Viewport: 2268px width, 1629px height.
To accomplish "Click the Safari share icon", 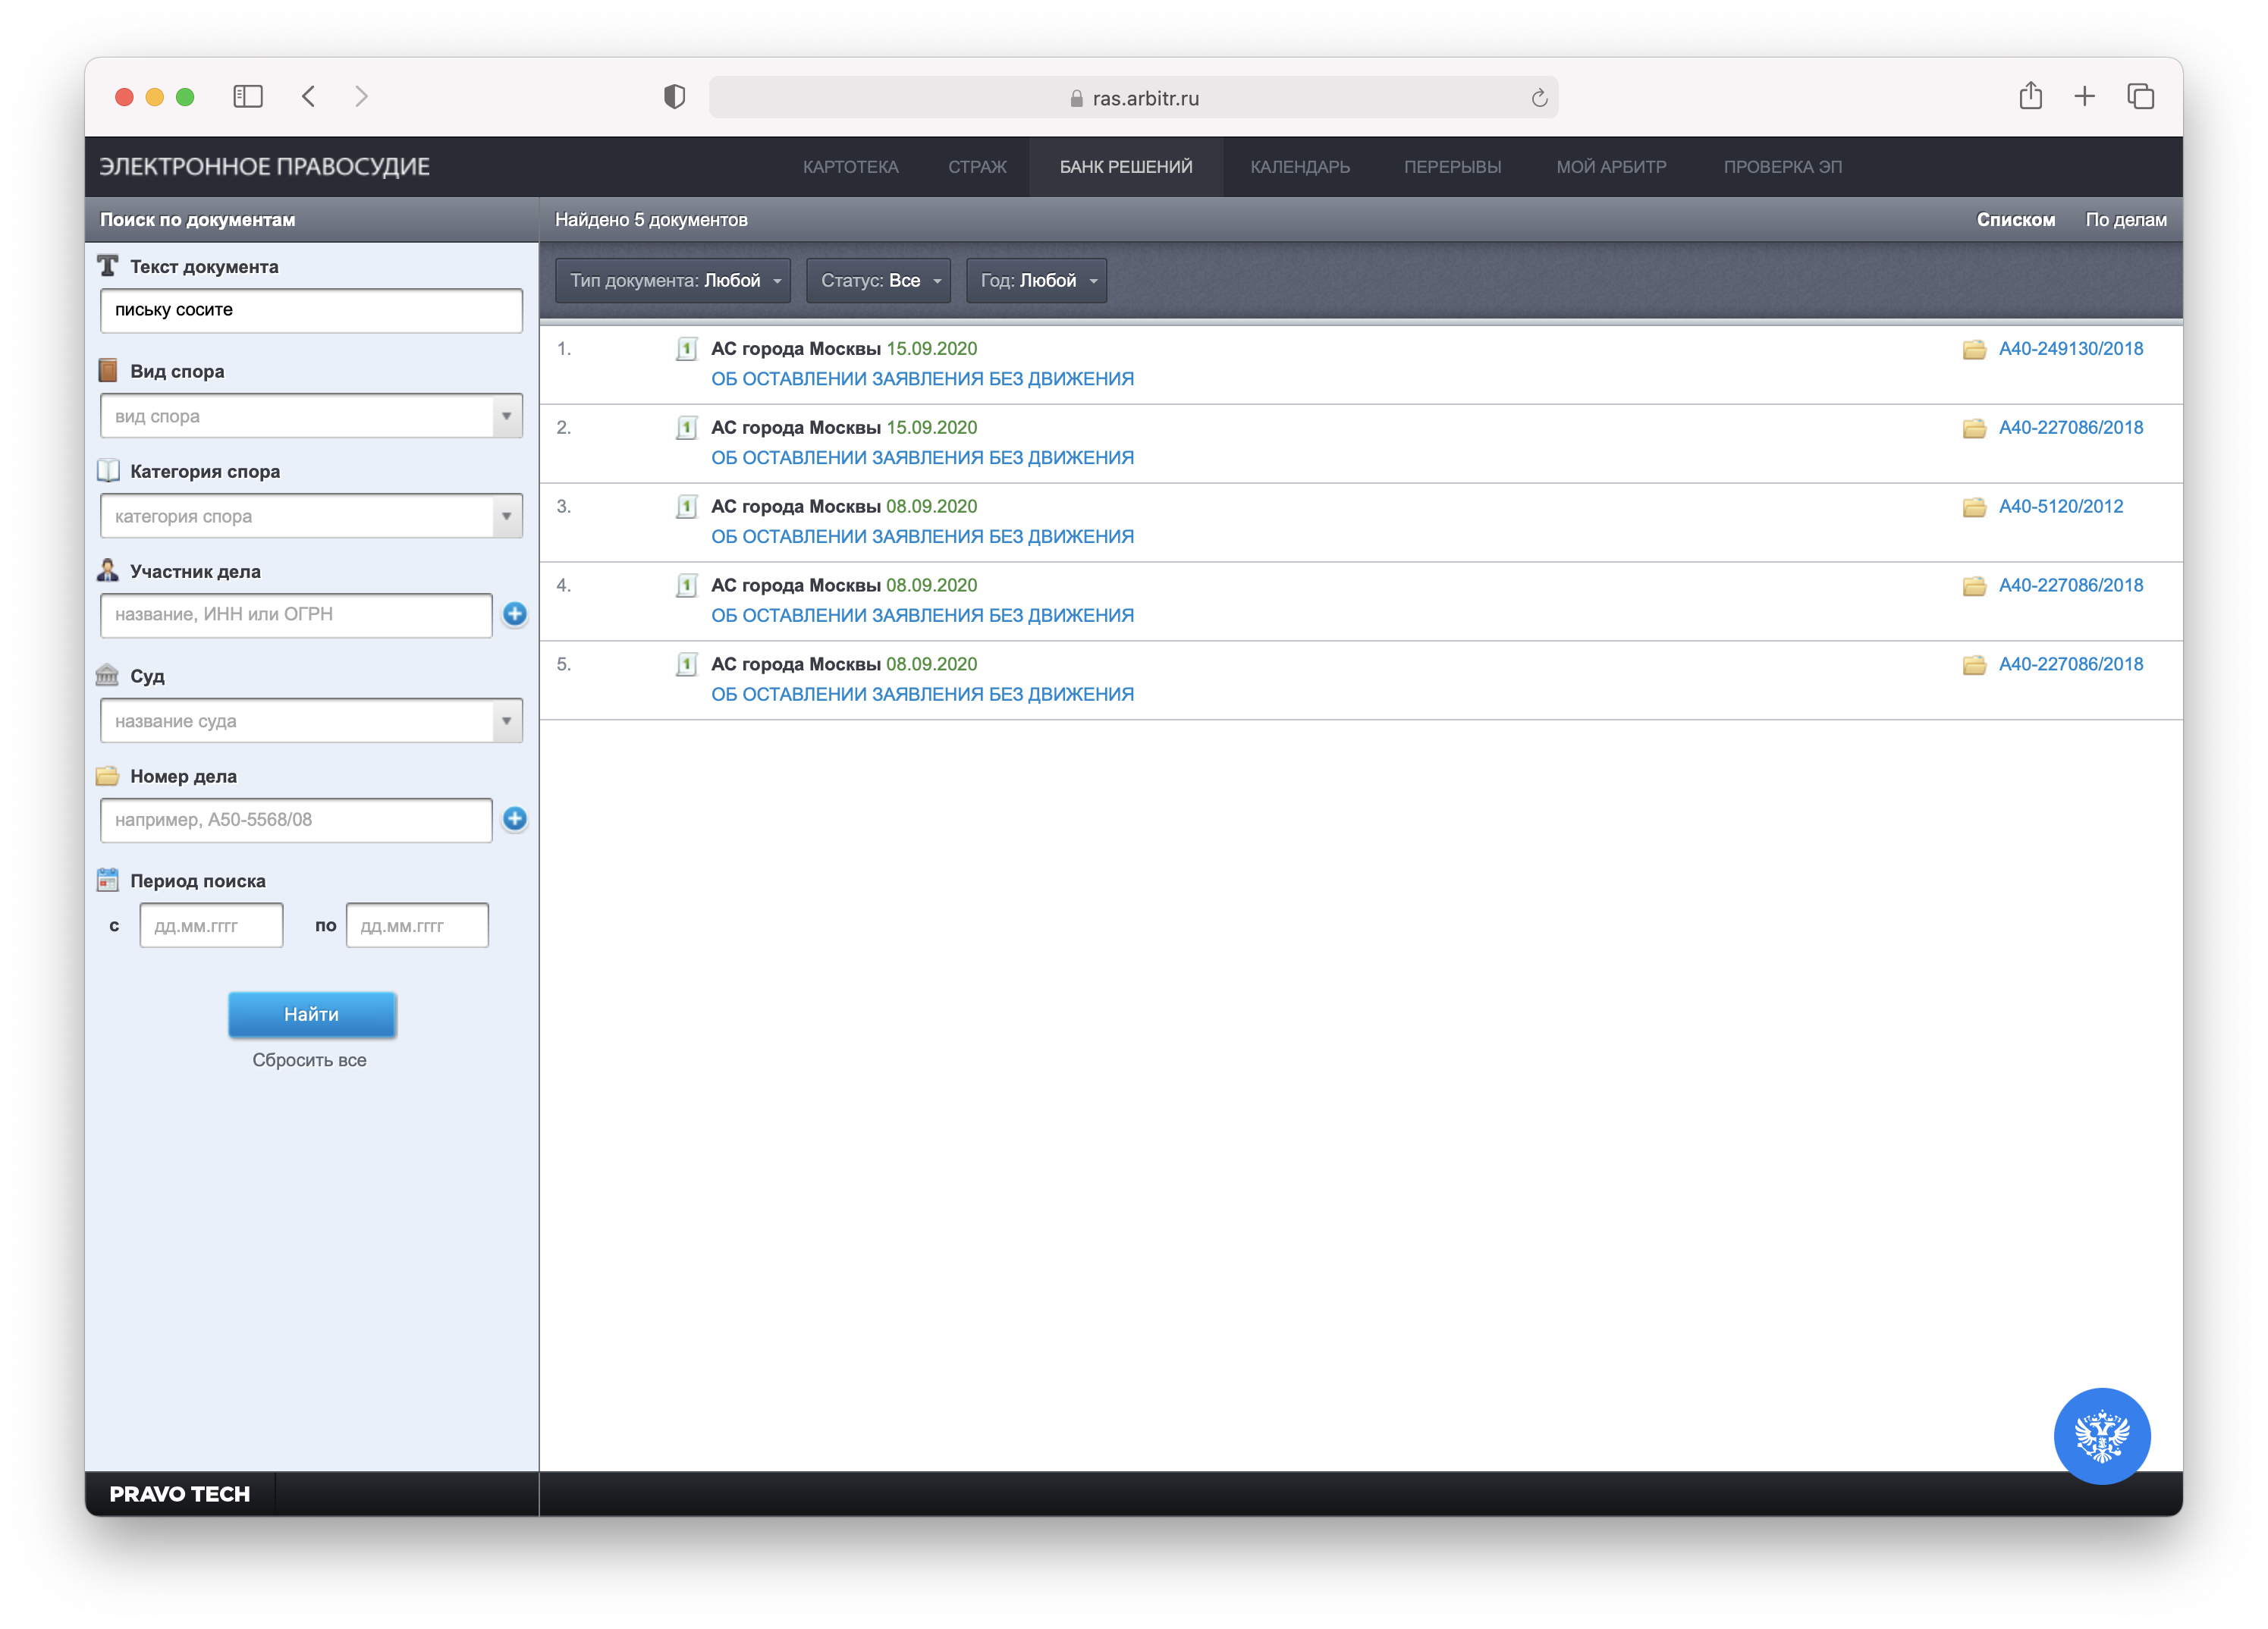I will [2030, 97].
